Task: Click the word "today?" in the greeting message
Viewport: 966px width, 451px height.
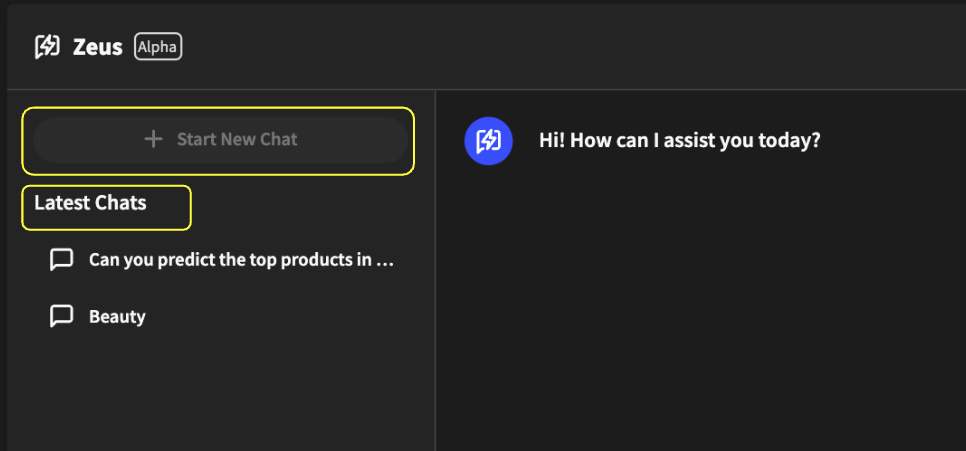Action: [x=794, y=140]
